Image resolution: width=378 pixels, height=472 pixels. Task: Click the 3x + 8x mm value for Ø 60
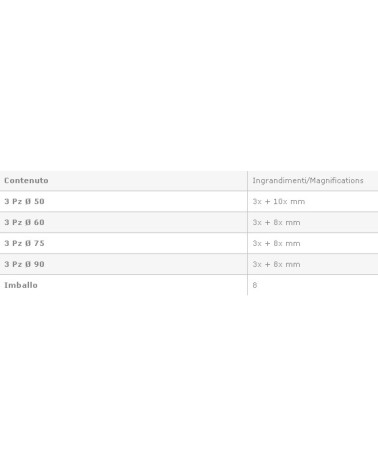pos(276,222)
